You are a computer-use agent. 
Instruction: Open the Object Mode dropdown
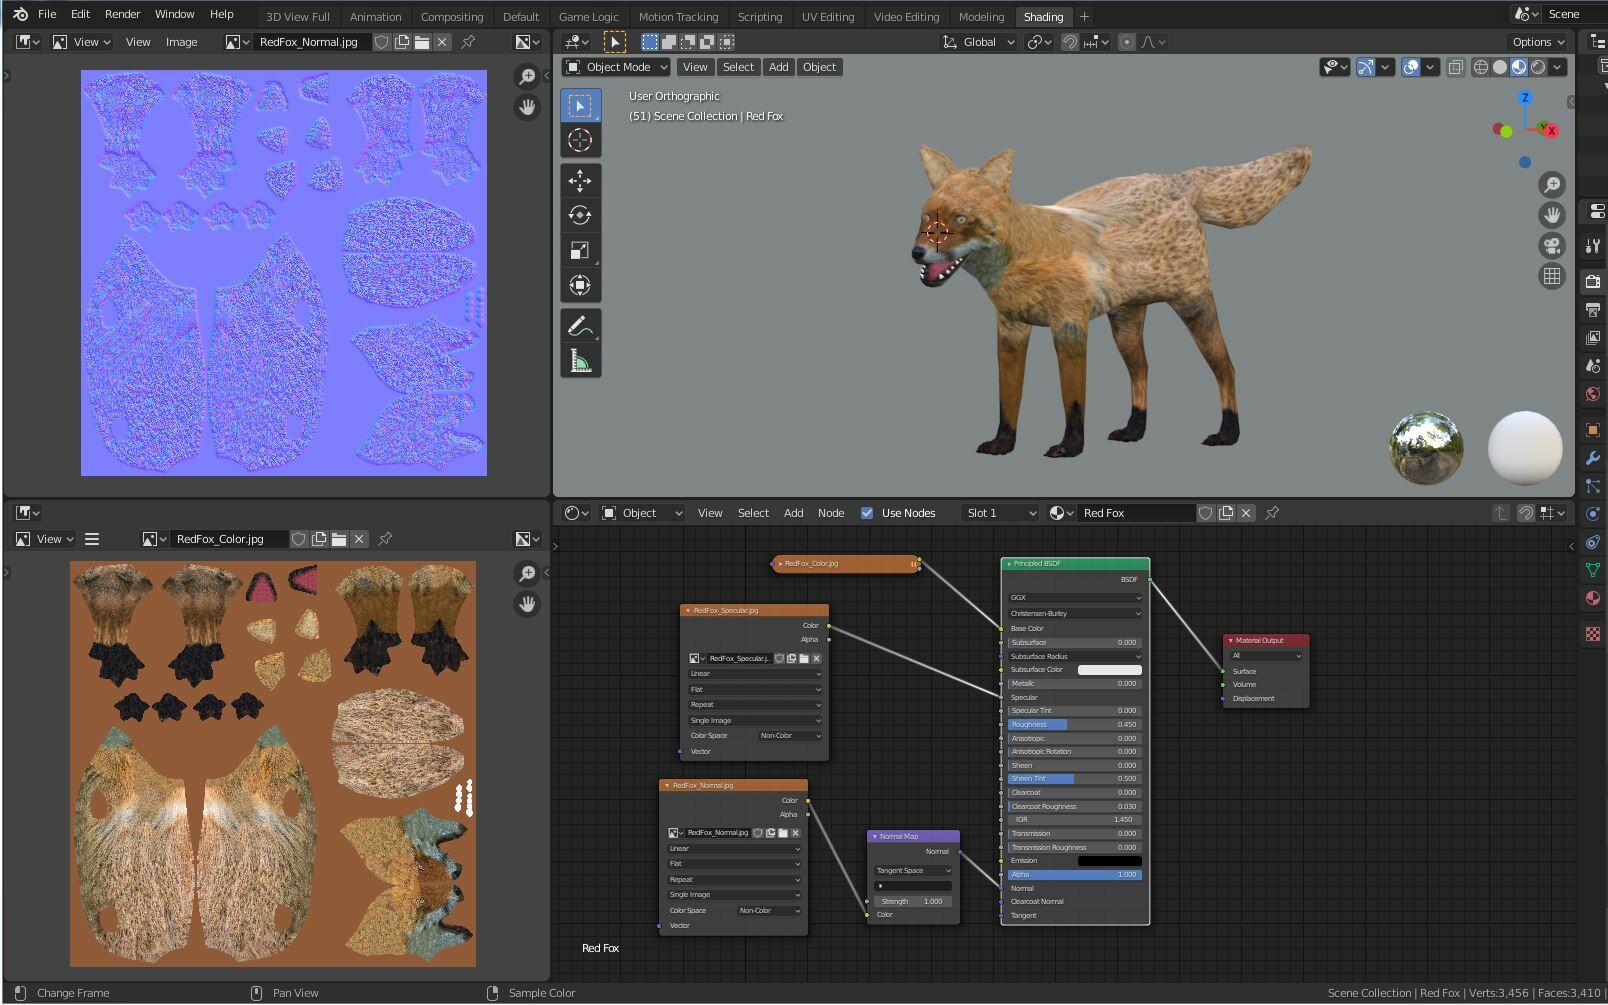(x=615, y=67)
